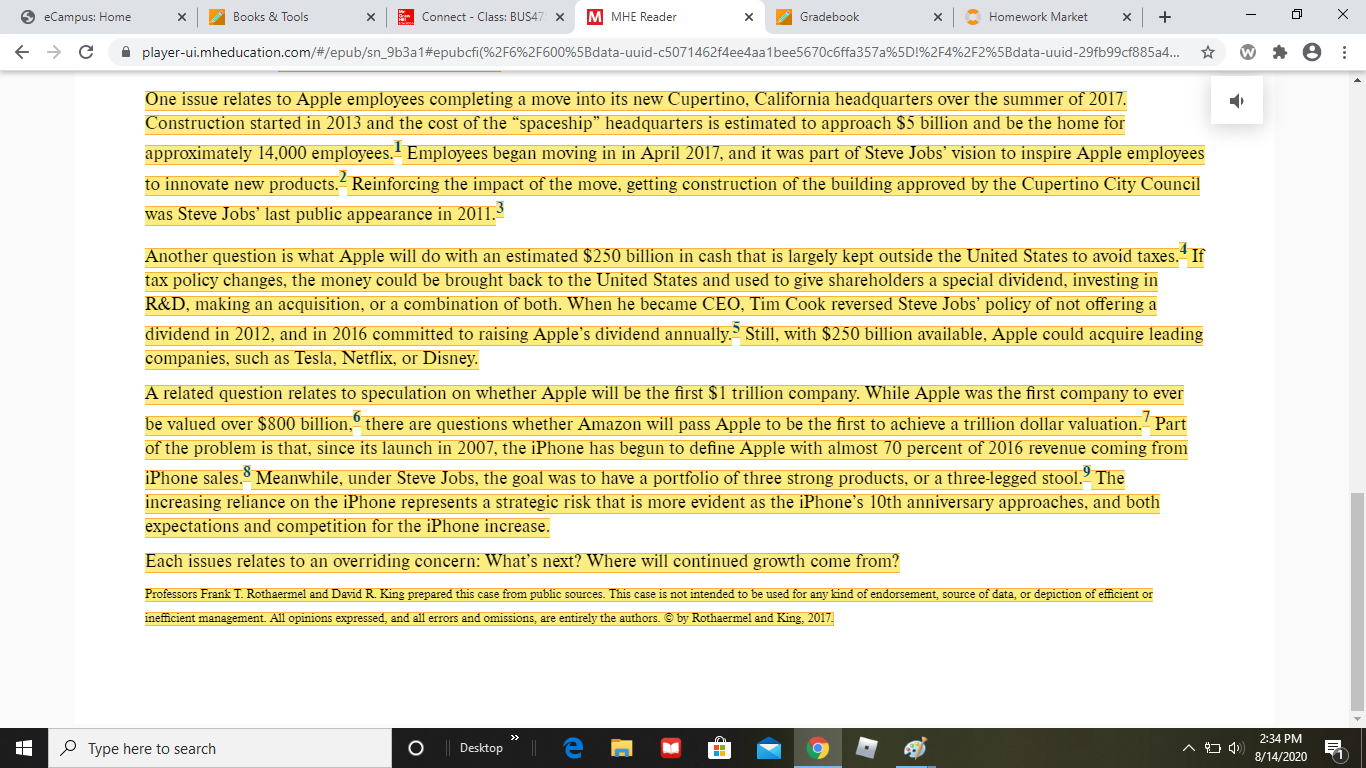Open the Chrome three-dot menu

pos(1343,52)
